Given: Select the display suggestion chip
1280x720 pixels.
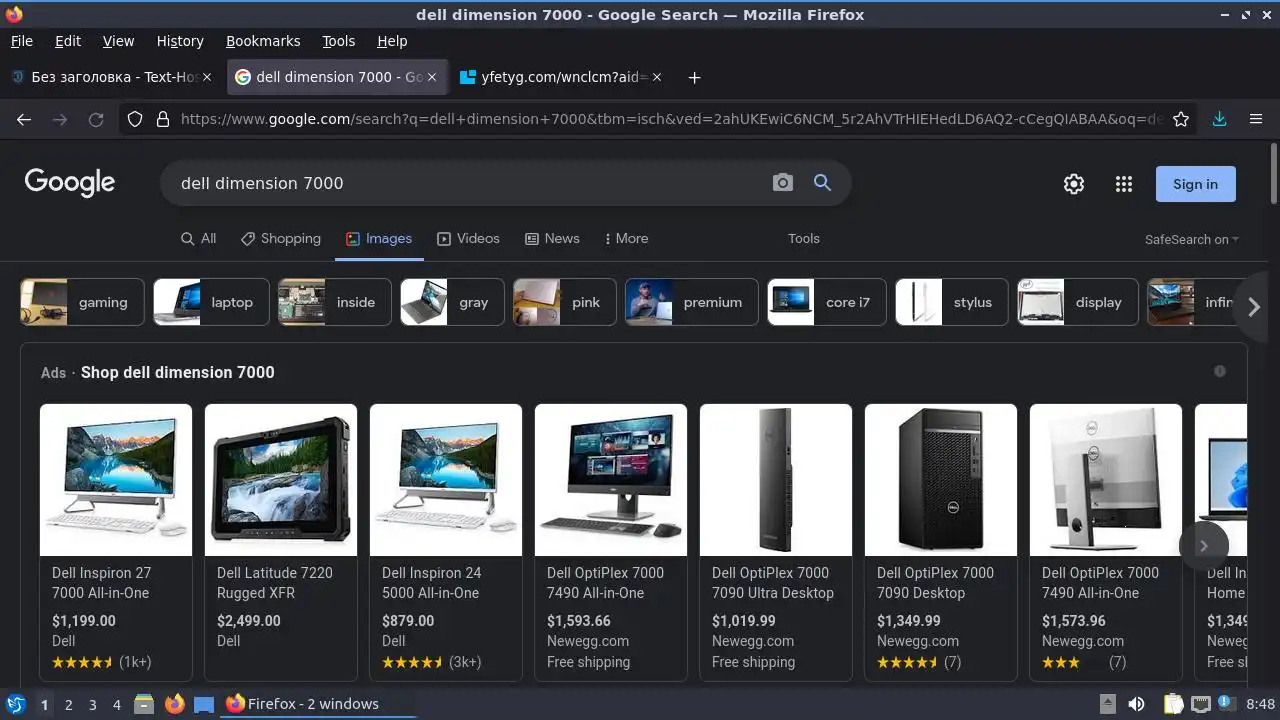Looking at the screenshot, I should 1078,302.
